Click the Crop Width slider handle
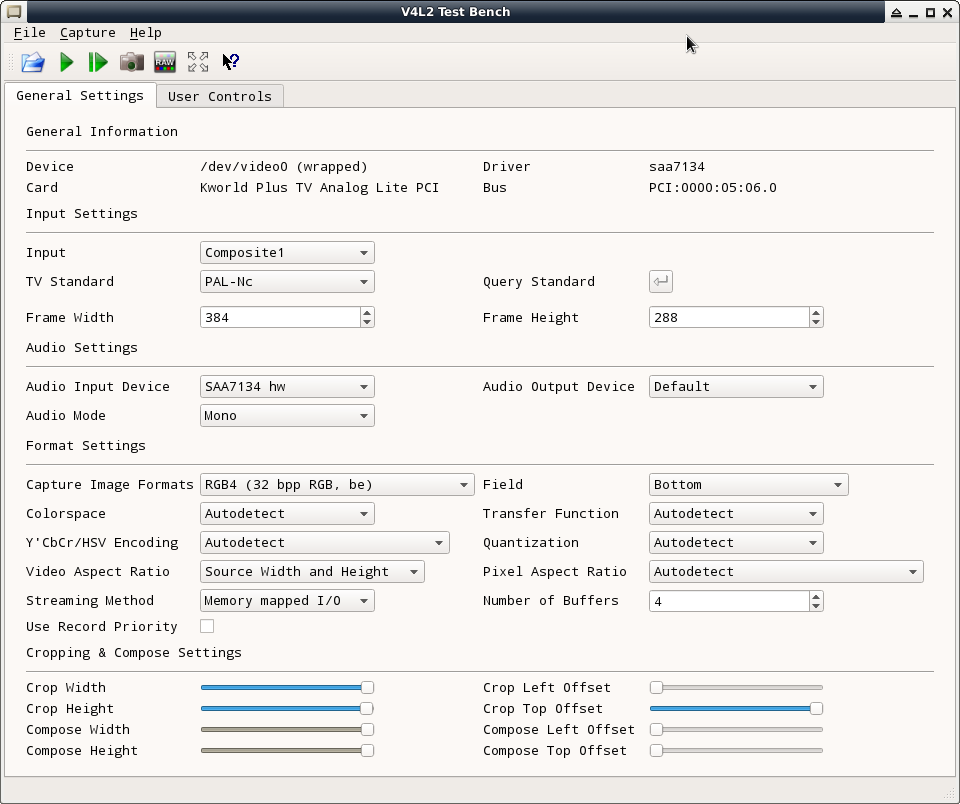Screen dimensions: 960x804 (367, 688)
